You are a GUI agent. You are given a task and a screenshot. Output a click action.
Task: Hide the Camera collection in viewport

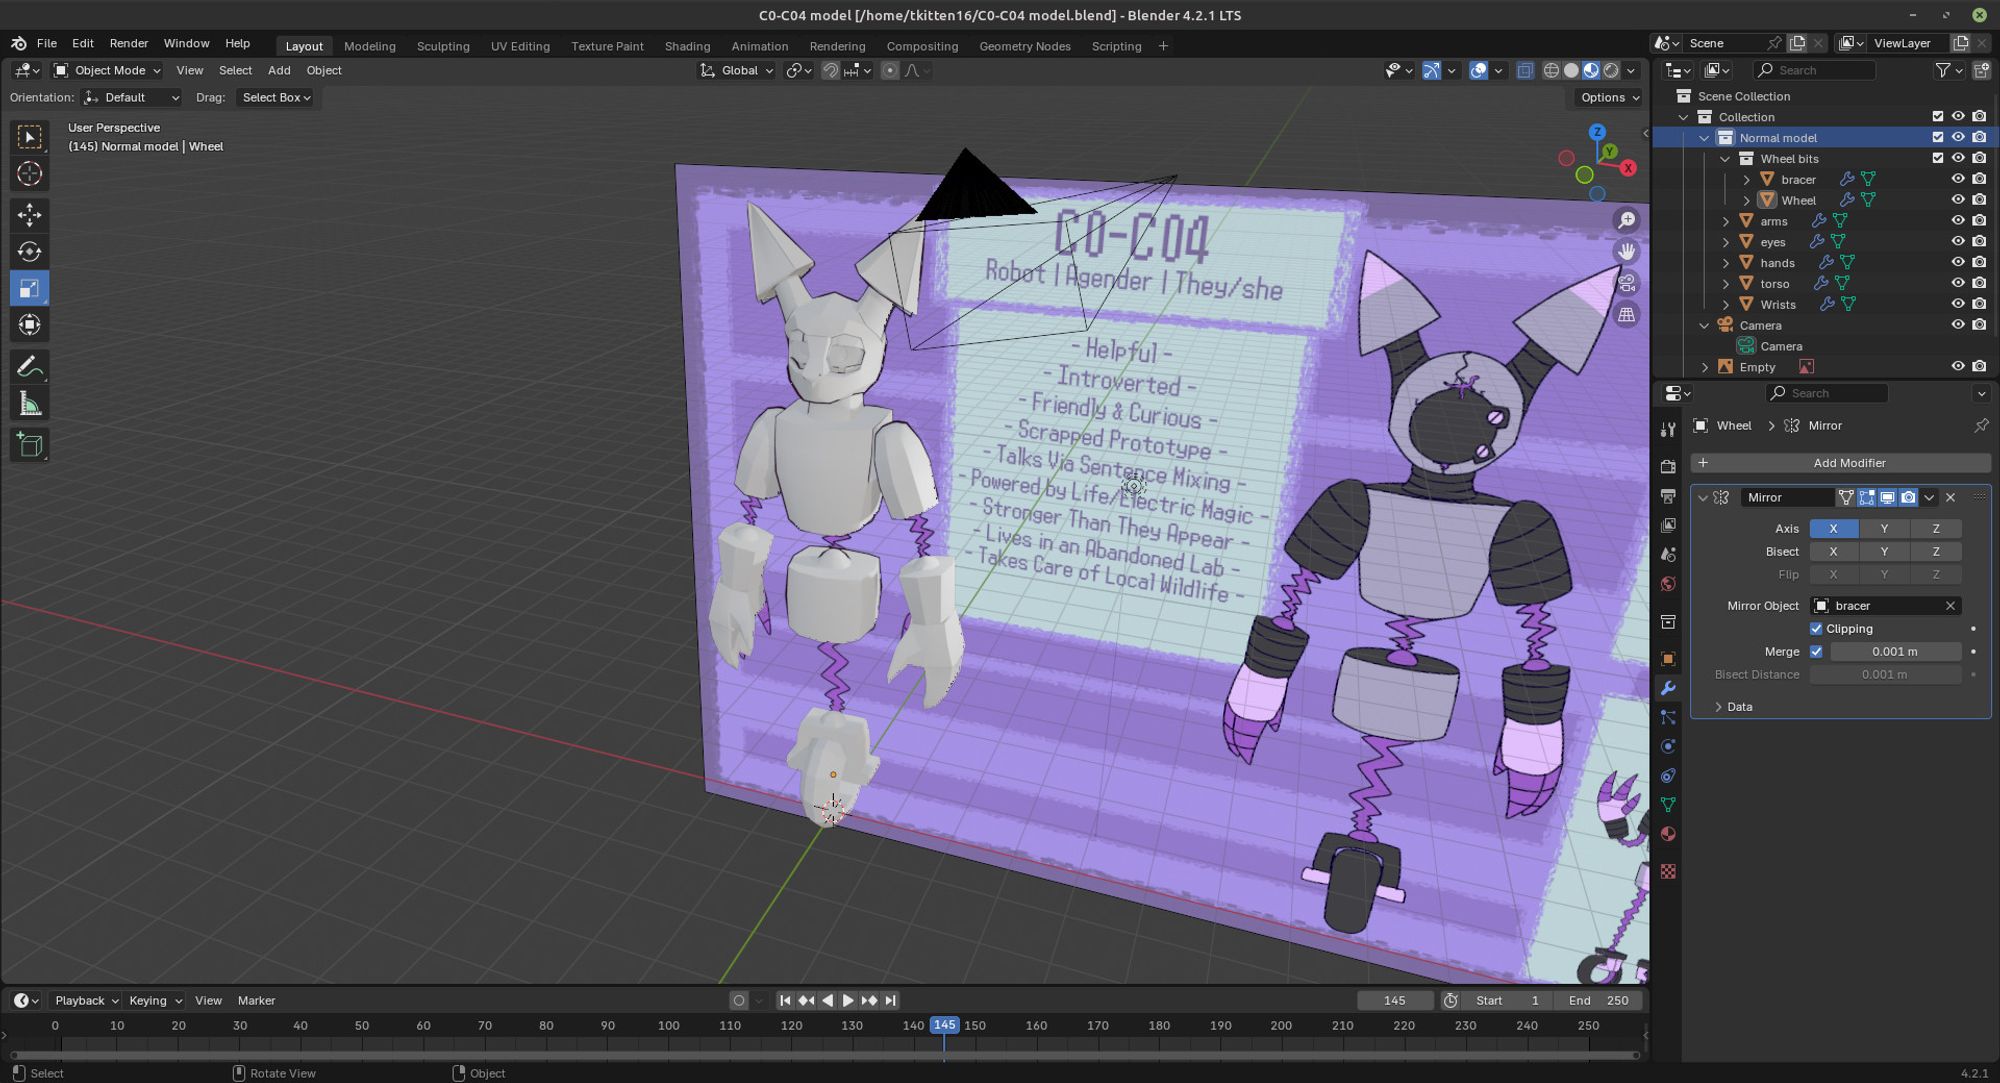point(1957,325)
